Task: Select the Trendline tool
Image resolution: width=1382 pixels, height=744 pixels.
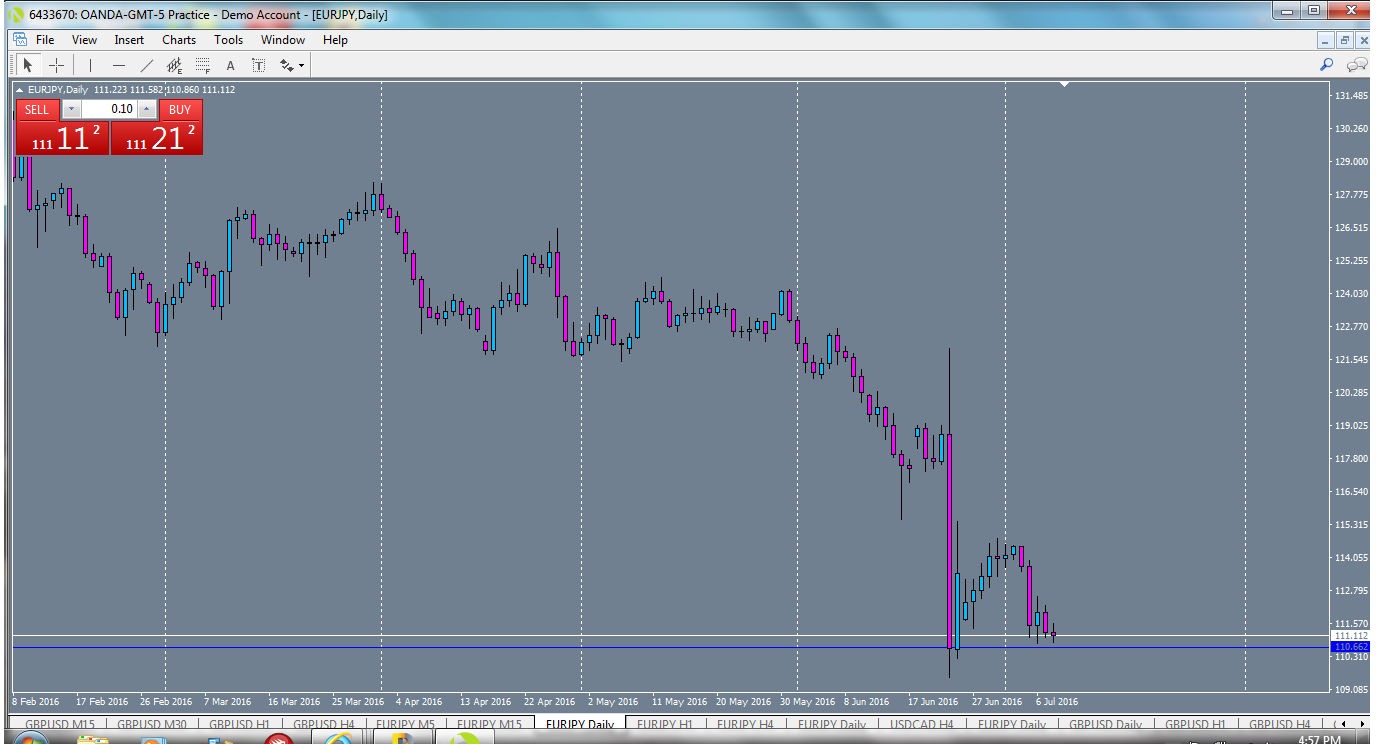Action: pos(146,65)
